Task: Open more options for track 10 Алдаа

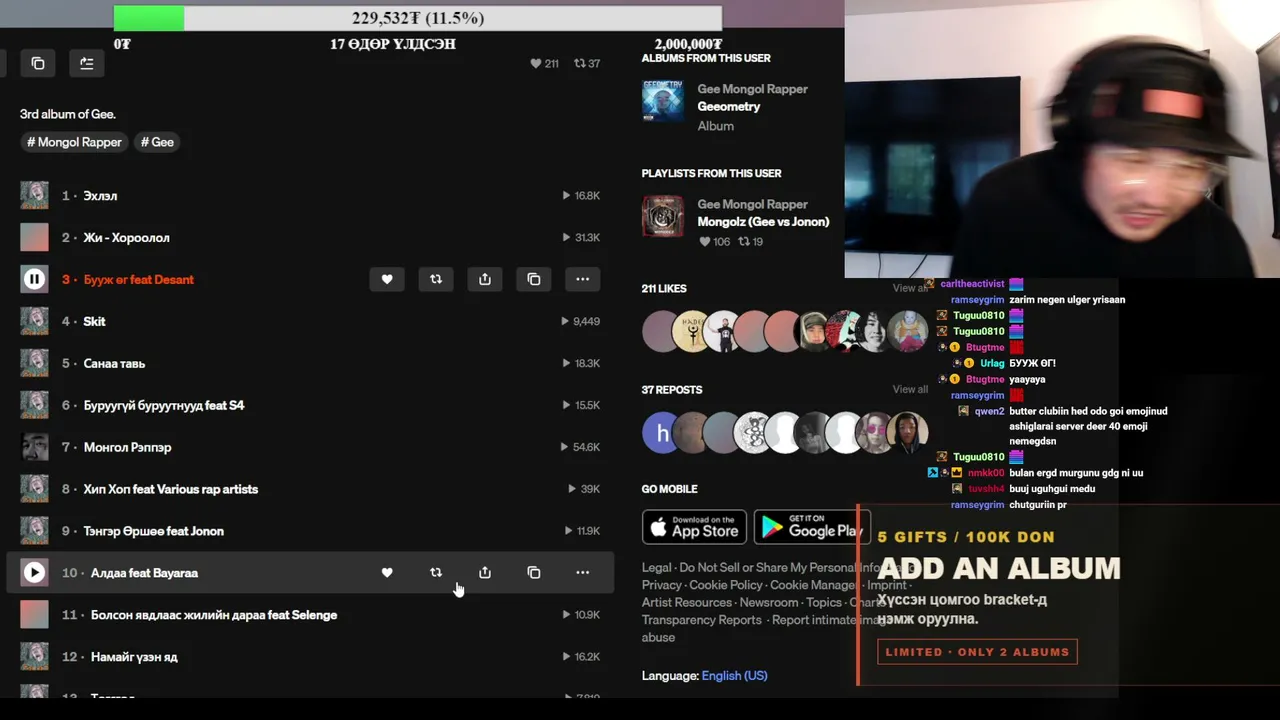Action: 583,573
